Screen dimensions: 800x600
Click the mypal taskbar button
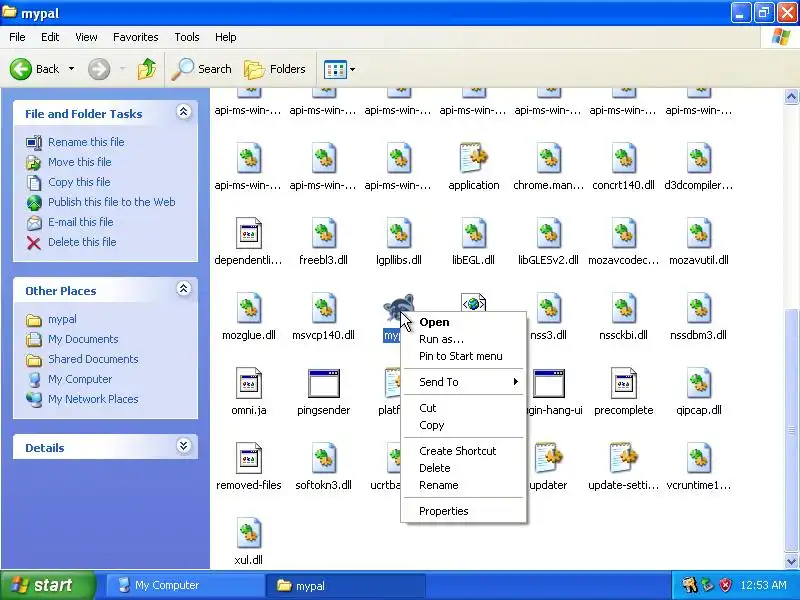point(346,585)
